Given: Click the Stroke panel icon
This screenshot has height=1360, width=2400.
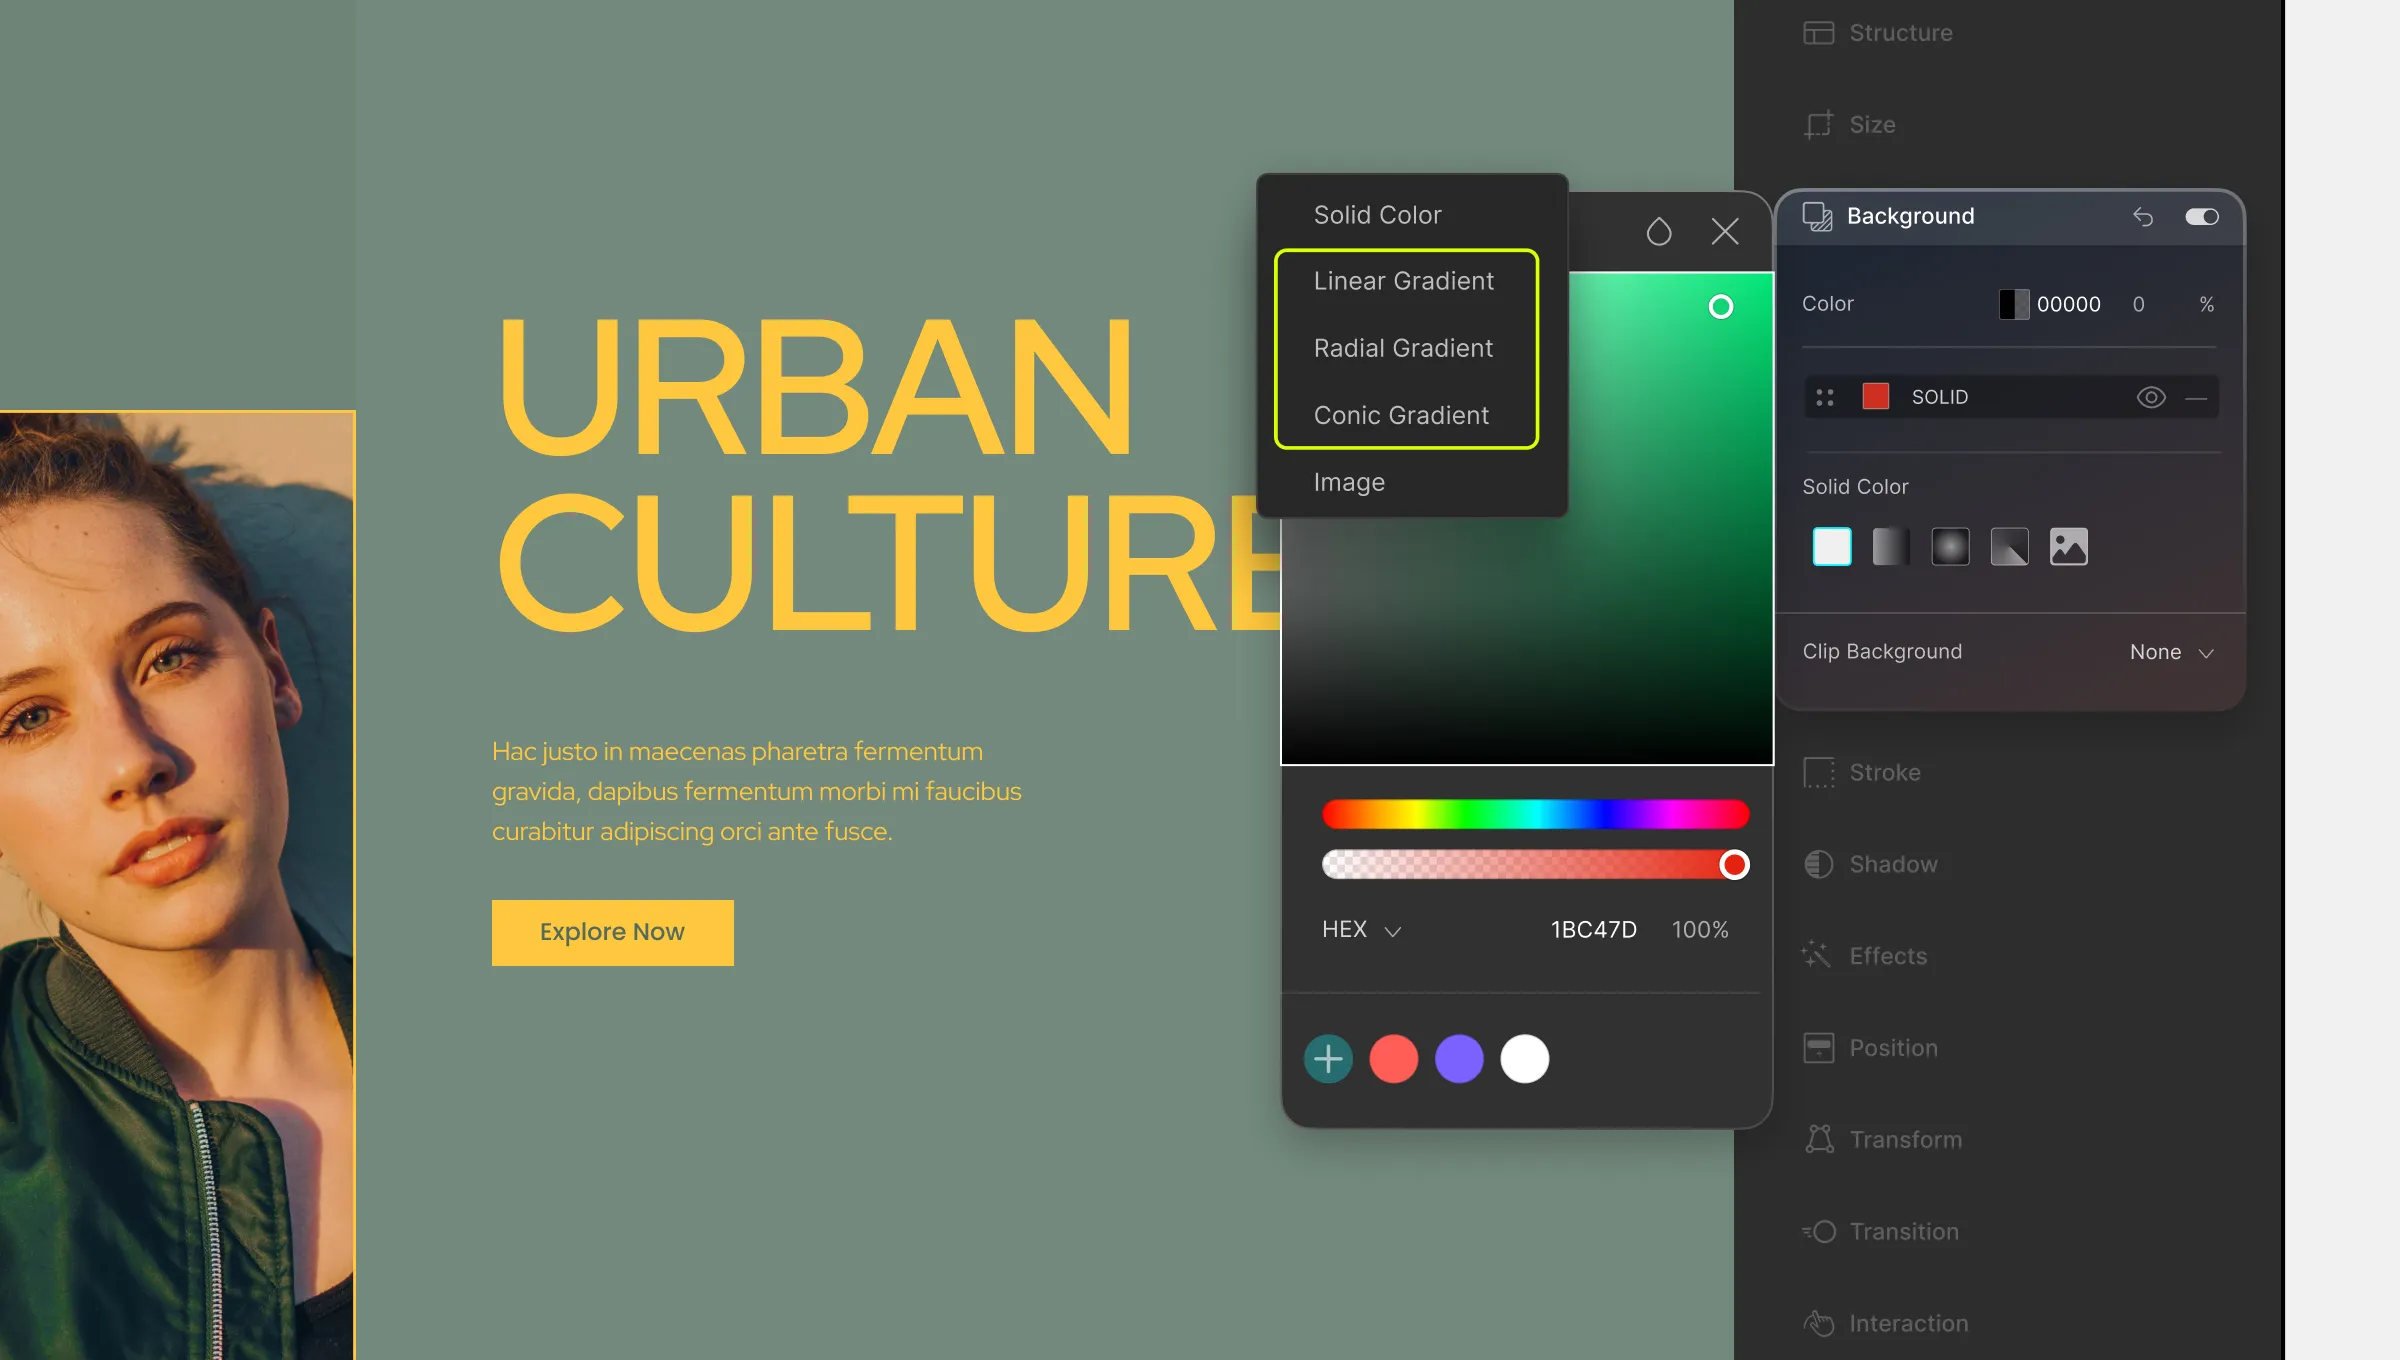Looking at the screenshot, I should pos(1816,771).
